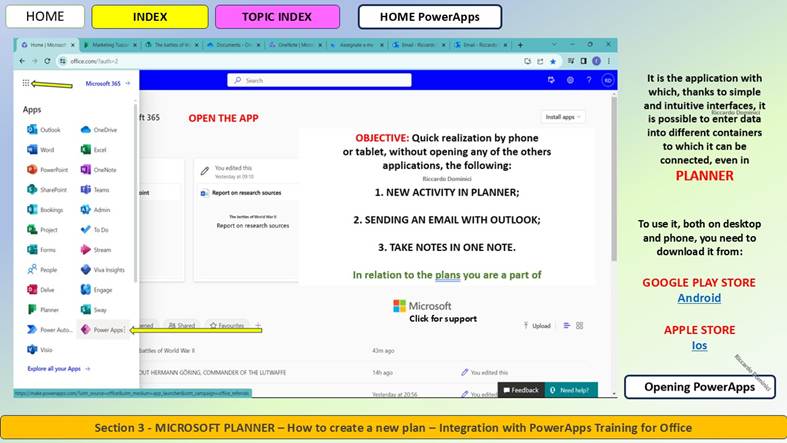
Task: Open the Ios Apple Store link
Action: click(699, 346)
